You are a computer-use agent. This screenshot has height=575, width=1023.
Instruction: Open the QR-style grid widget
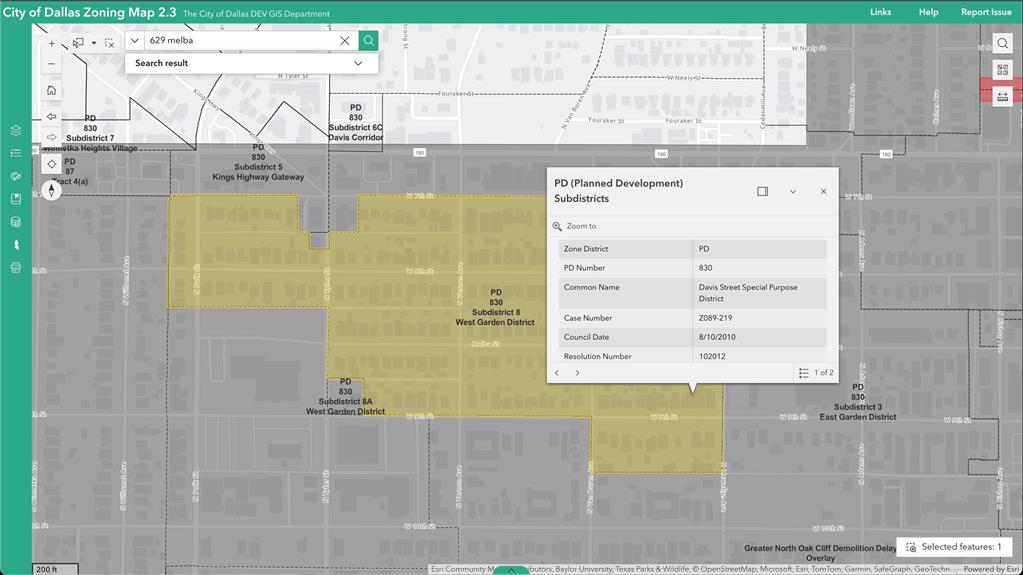pyautogui.click(x=1003, y=70)
